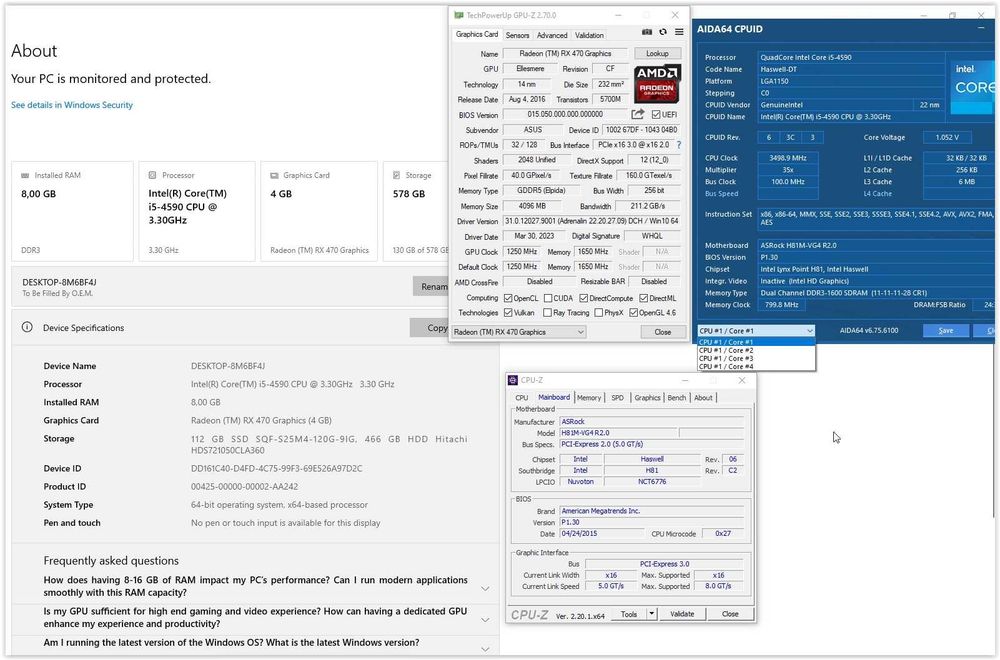Click the Graphics Card card icon

[x=274, y=175]
